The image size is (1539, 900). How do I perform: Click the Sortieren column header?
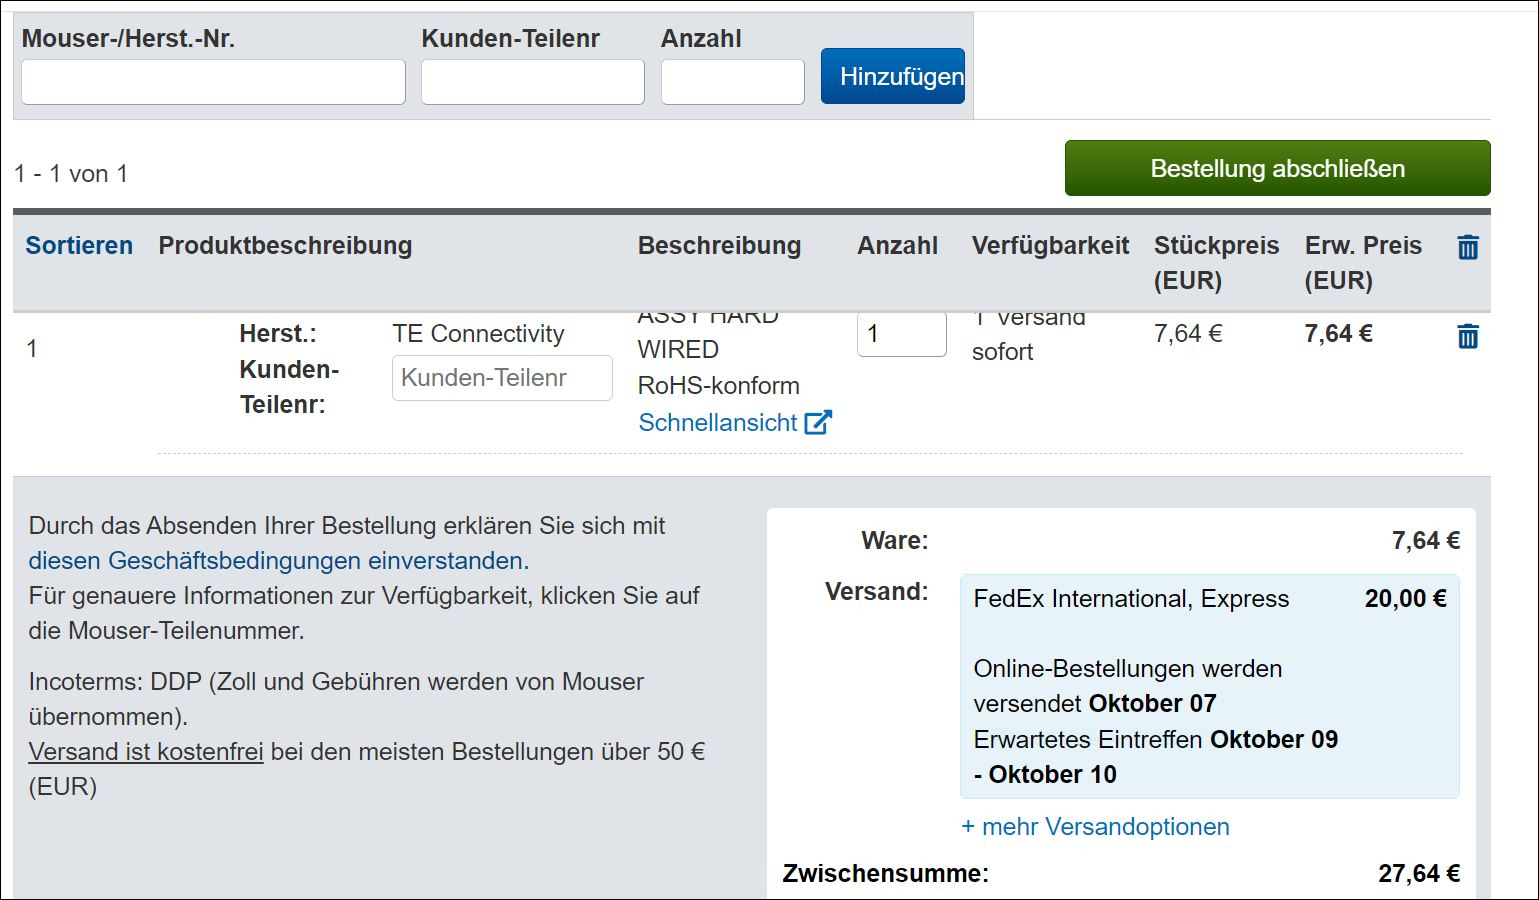coord(79,246)
